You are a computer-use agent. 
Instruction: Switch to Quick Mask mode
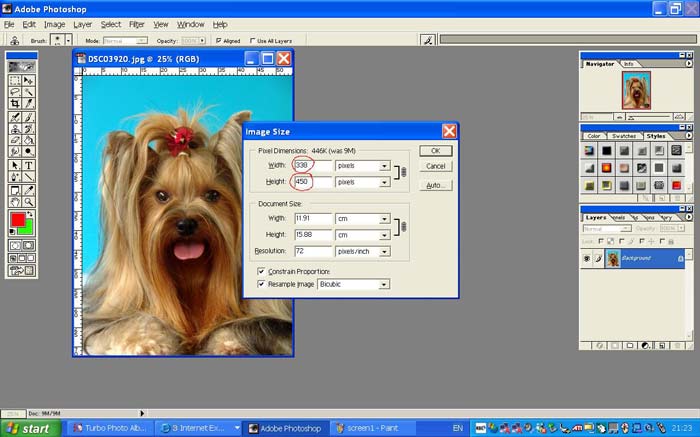tap(29, 246)
